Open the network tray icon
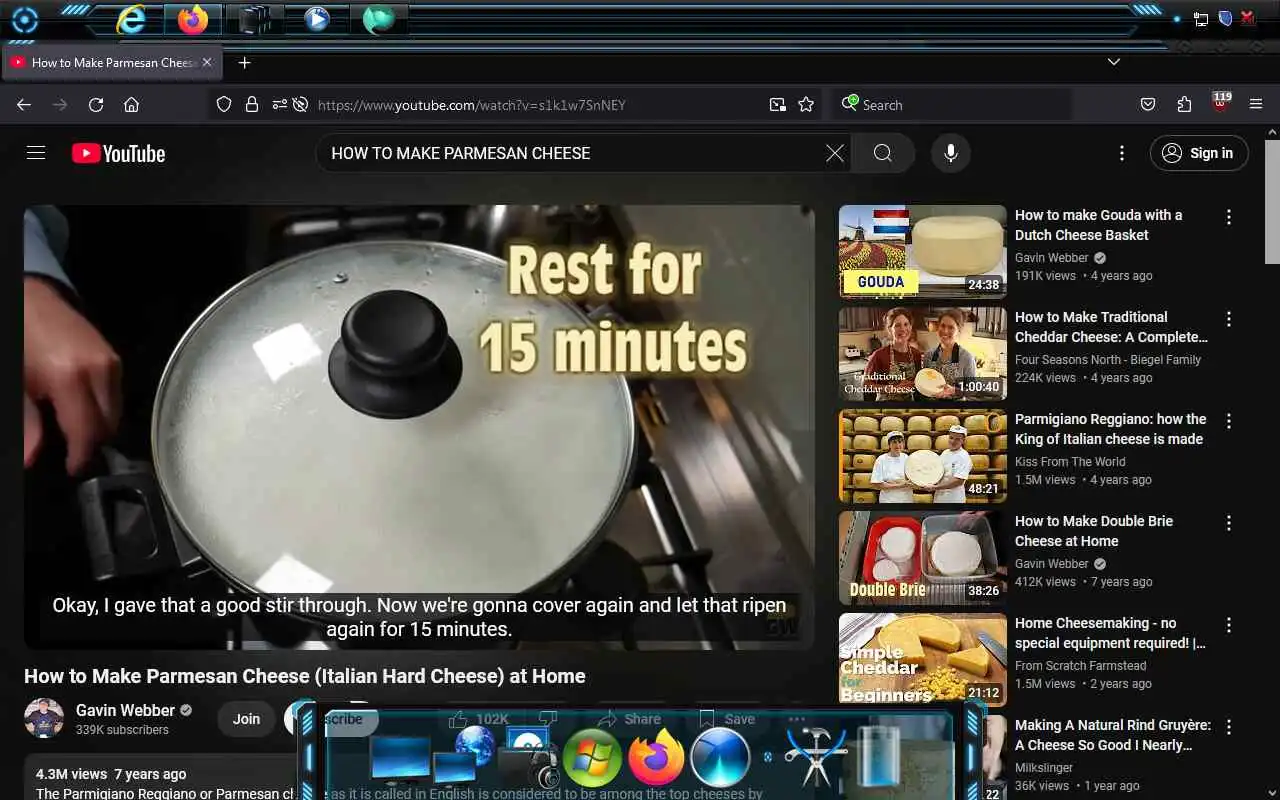Screen dimensions: 1280x800 pos(1201,18)
